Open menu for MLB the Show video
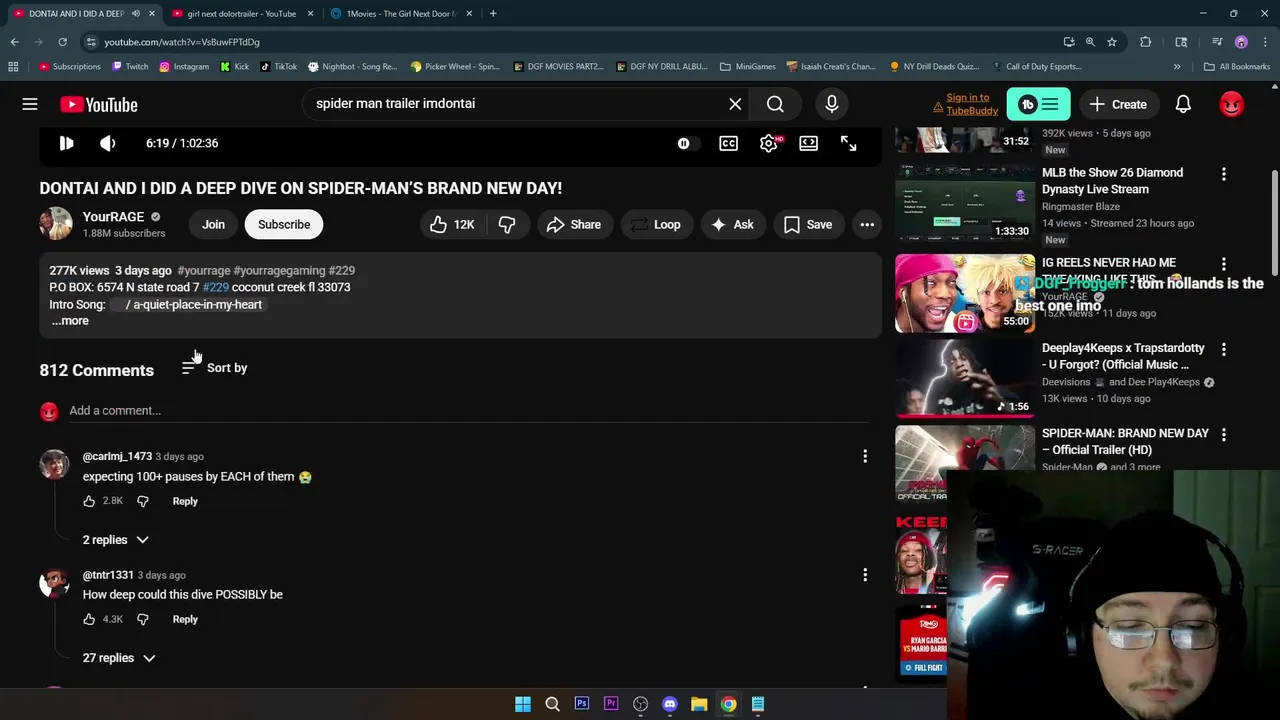This screenshot has height=720, width=1280. [1223, 174]
